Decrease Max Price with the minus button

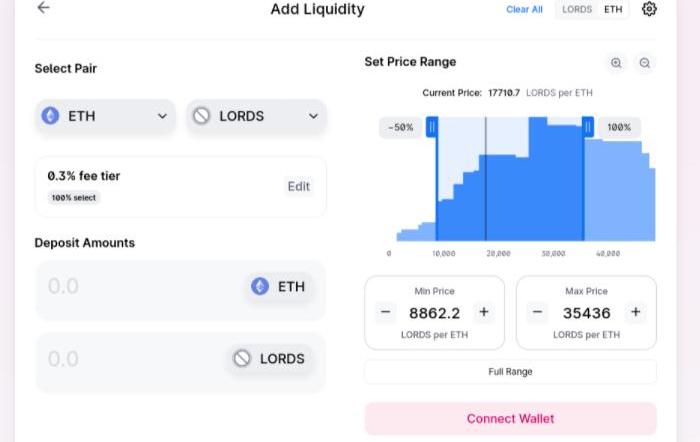[538, 312]
